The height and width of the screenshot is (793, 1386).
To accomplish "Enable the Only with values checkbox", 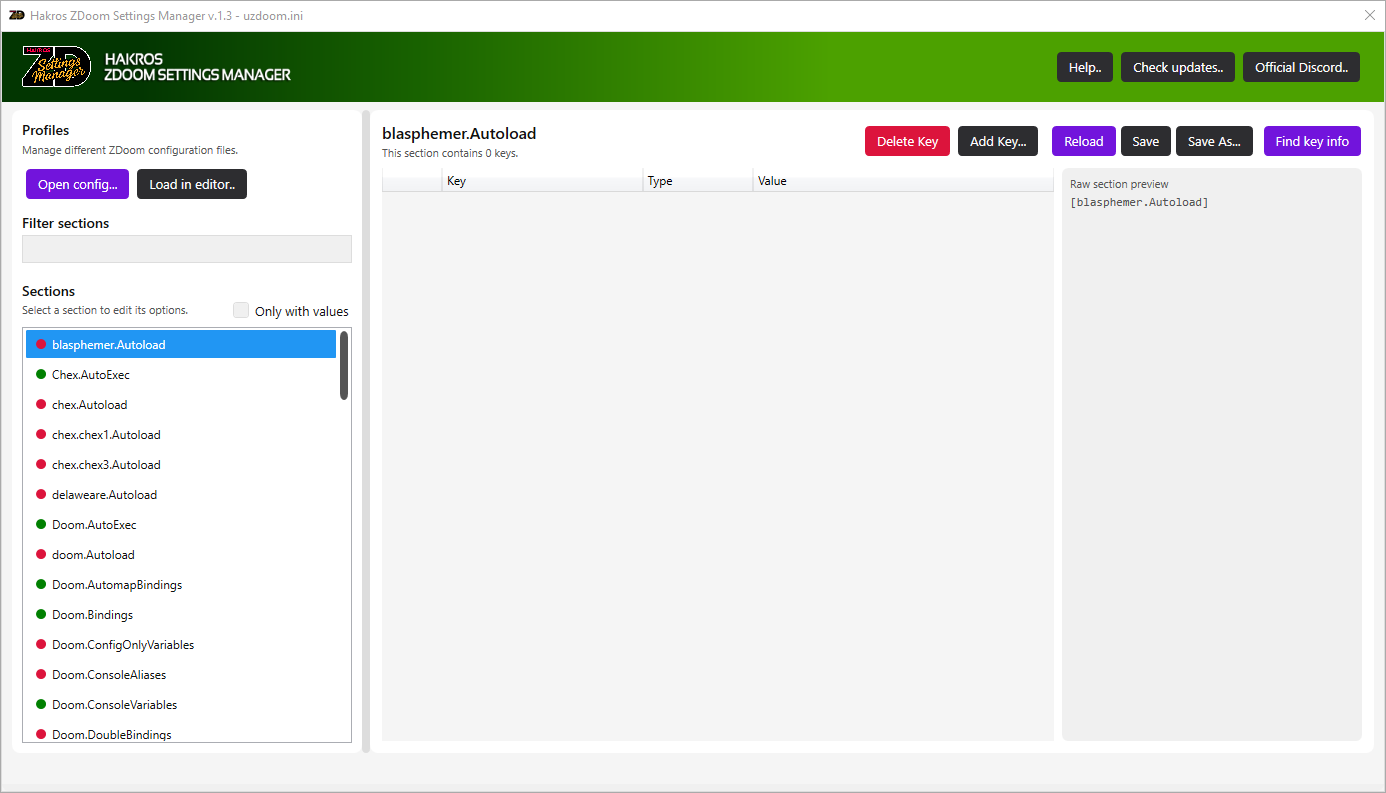I will point(241,310).
